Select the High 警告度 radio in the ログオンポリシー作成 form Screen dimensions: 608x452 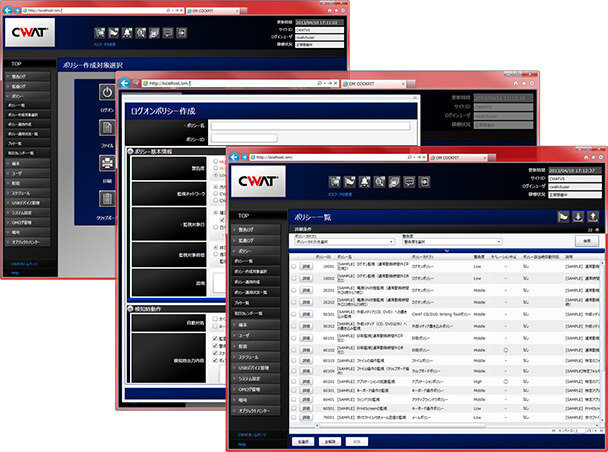pyautogui.click(x=216, y=161)
